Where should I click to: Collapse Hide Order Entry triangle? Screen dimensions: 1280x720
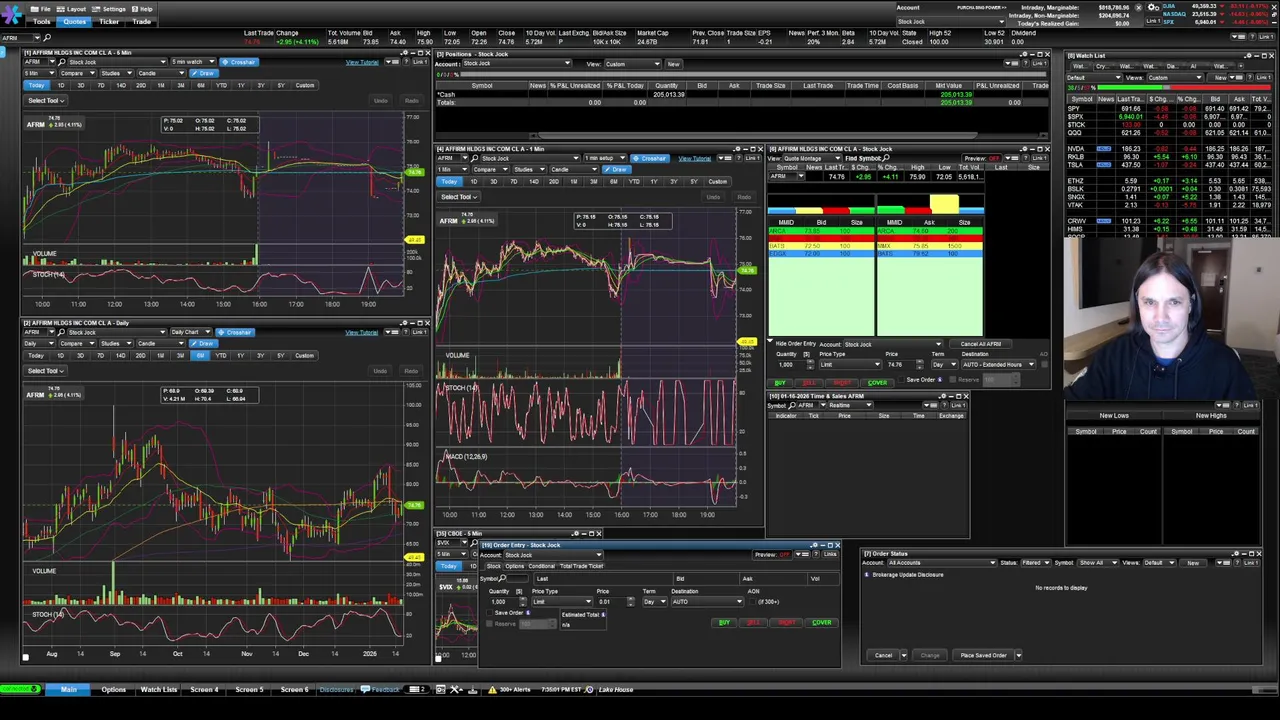(x=770, y=341)
